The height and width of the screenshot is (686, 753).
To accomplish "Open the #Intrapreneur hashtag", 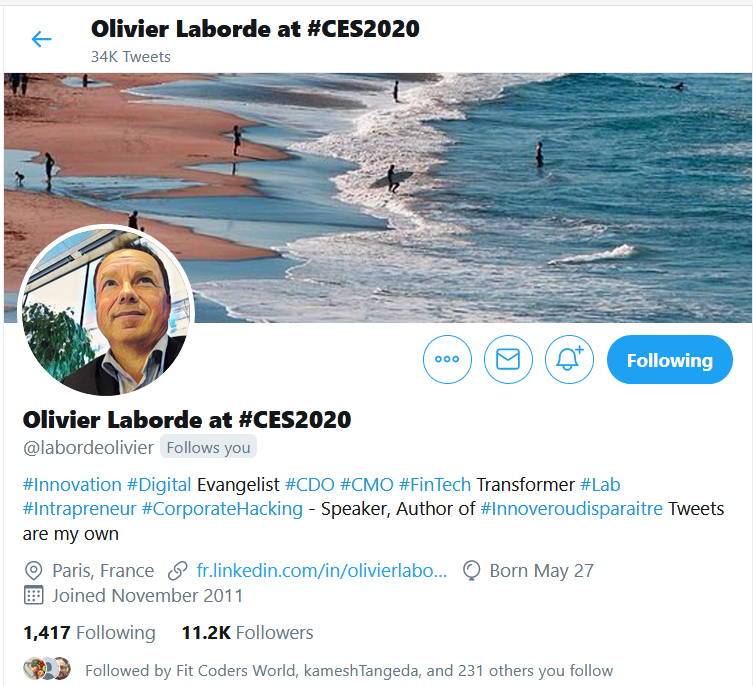I will [x=79, y=509].
